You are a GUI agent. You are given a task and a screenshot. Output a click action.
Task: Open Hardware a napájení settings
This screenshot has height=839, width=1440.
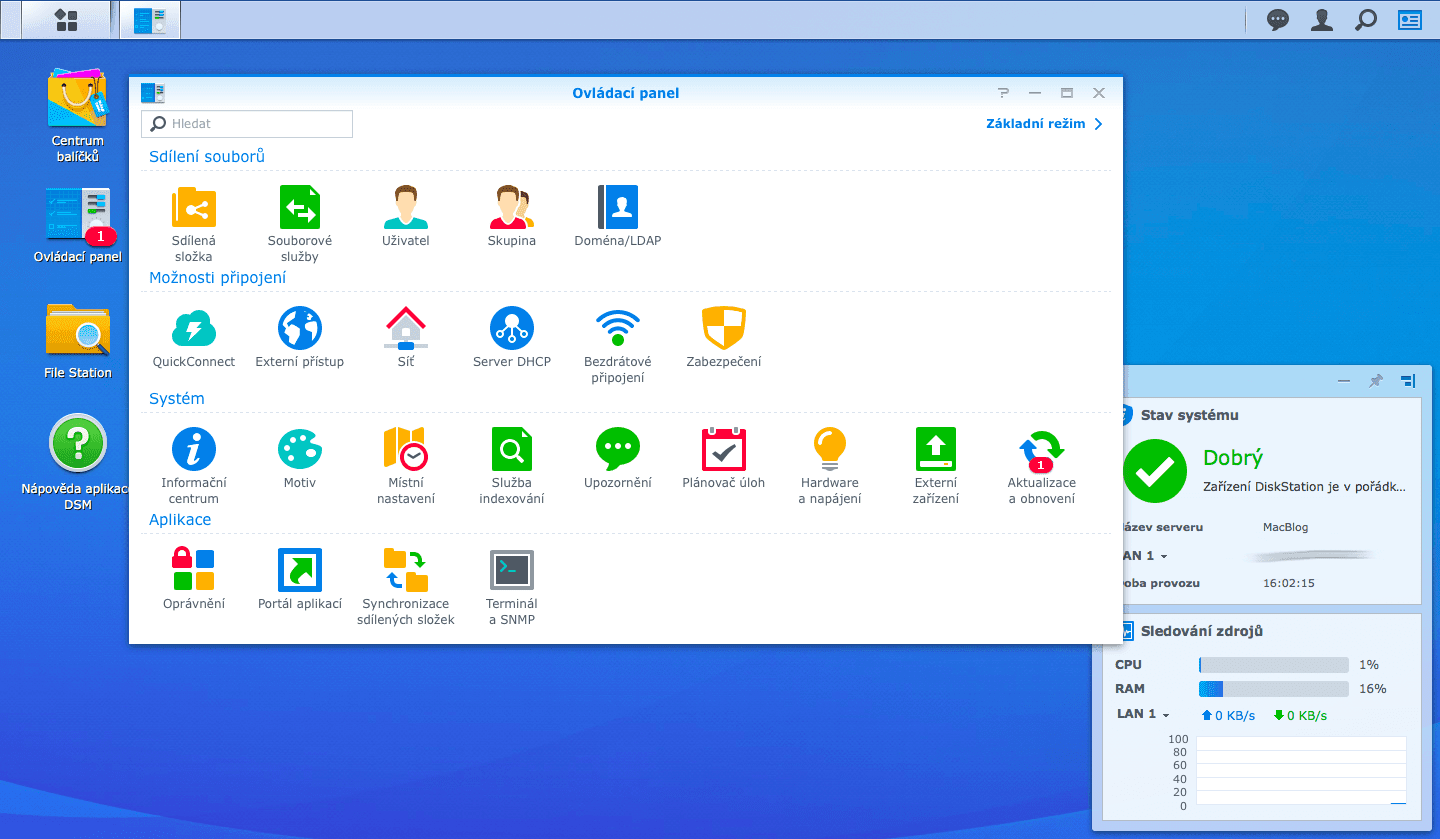830,466
